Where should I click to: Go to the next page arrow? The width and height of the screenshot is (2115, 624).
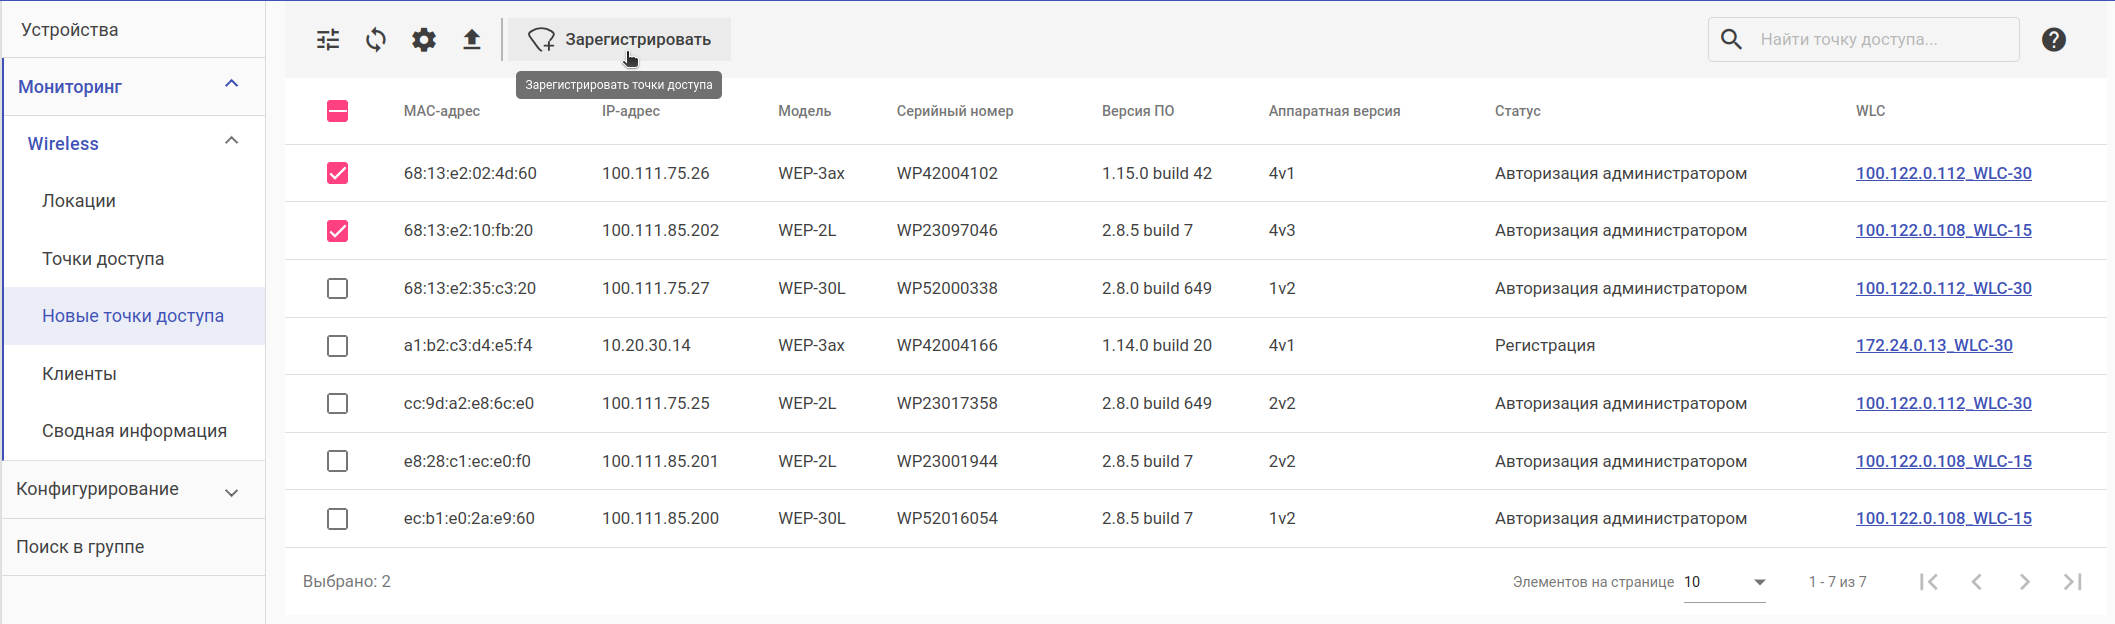[2024, 582]
